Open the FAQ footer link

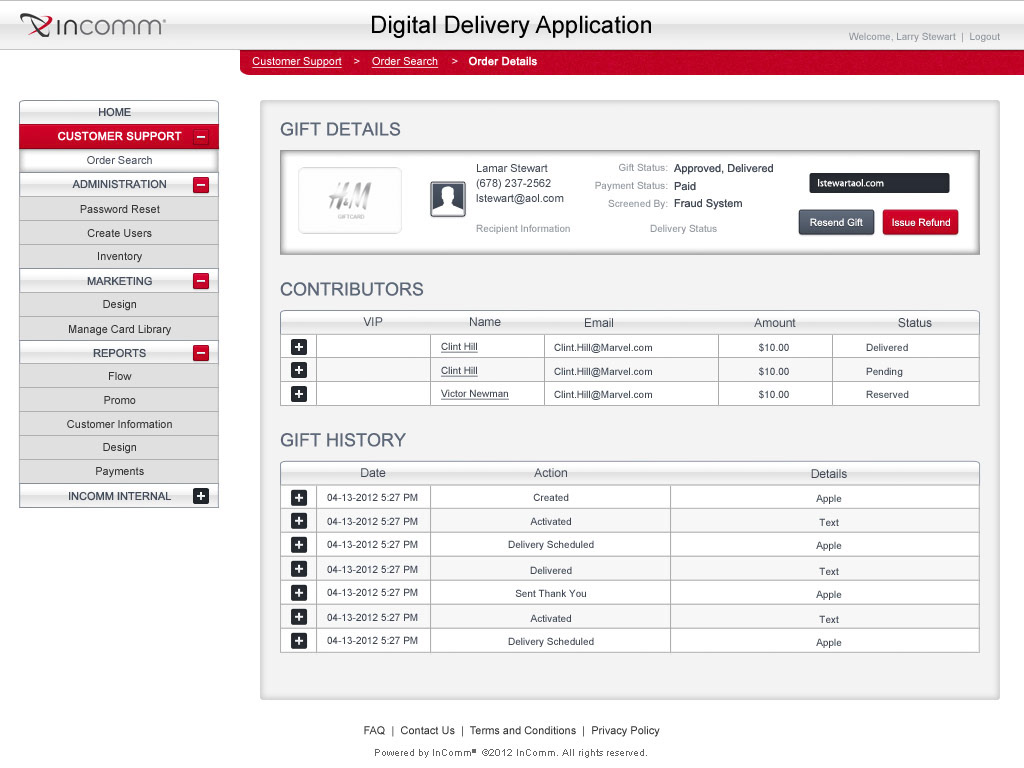pyautogui.click(x=374, y=730)
